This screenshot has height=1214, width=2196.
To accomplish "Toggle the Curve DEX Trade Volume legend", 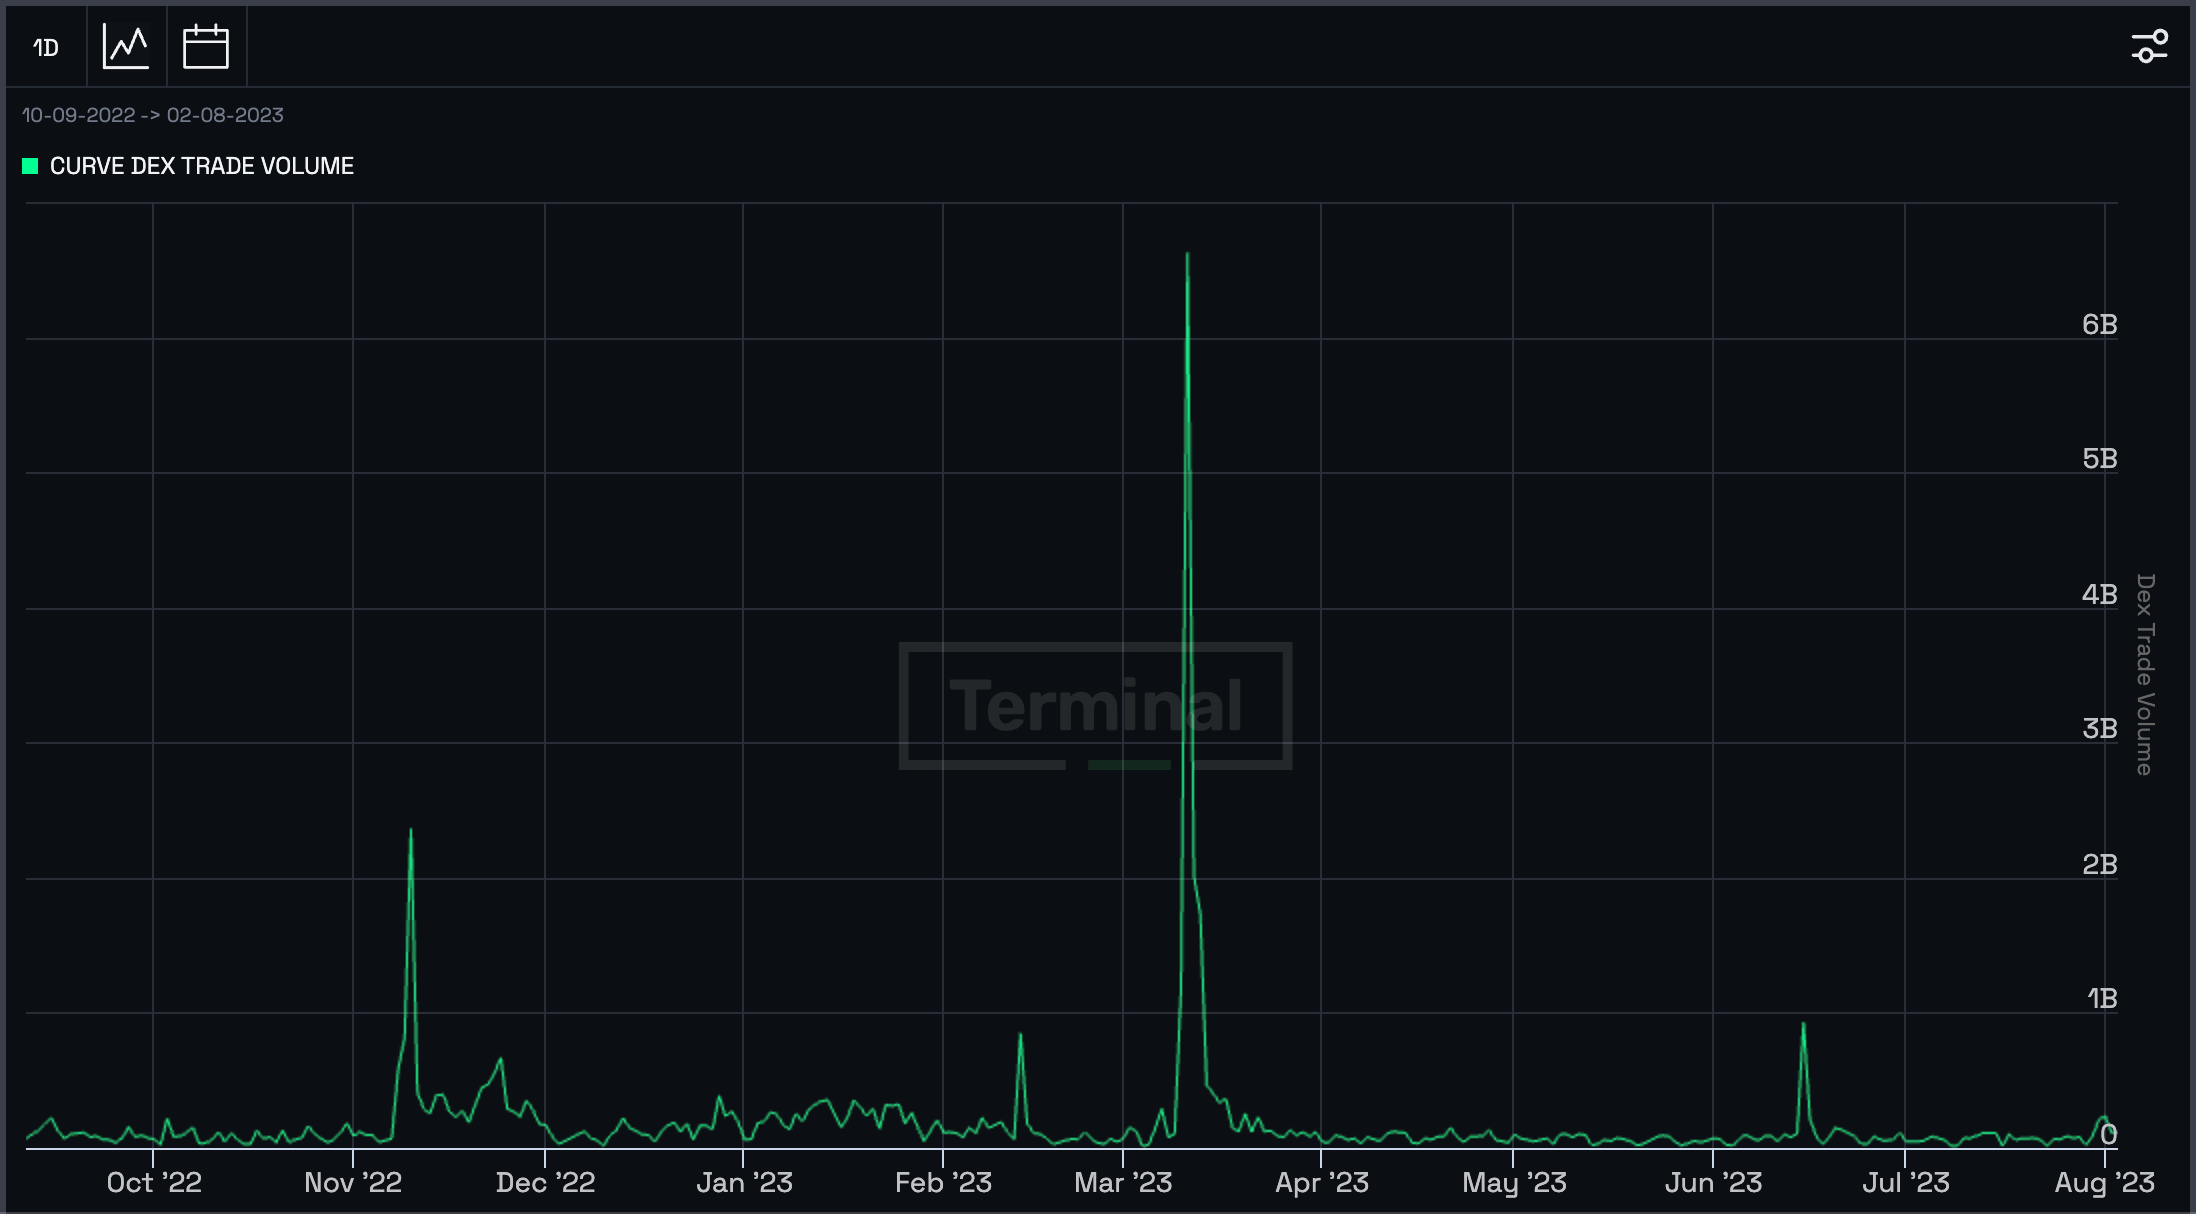I will 188,166.
